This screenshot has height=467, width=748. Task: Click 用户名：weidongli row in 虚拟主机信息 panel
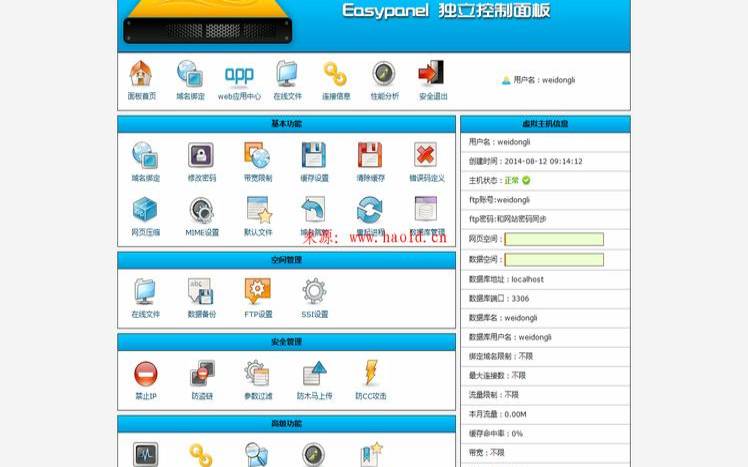pos(545,142)
